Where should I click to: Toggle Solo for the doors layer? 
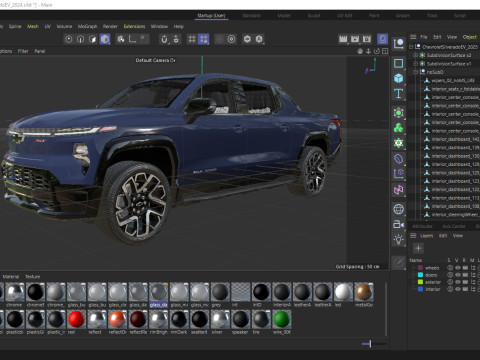click(x=450, y=275)
